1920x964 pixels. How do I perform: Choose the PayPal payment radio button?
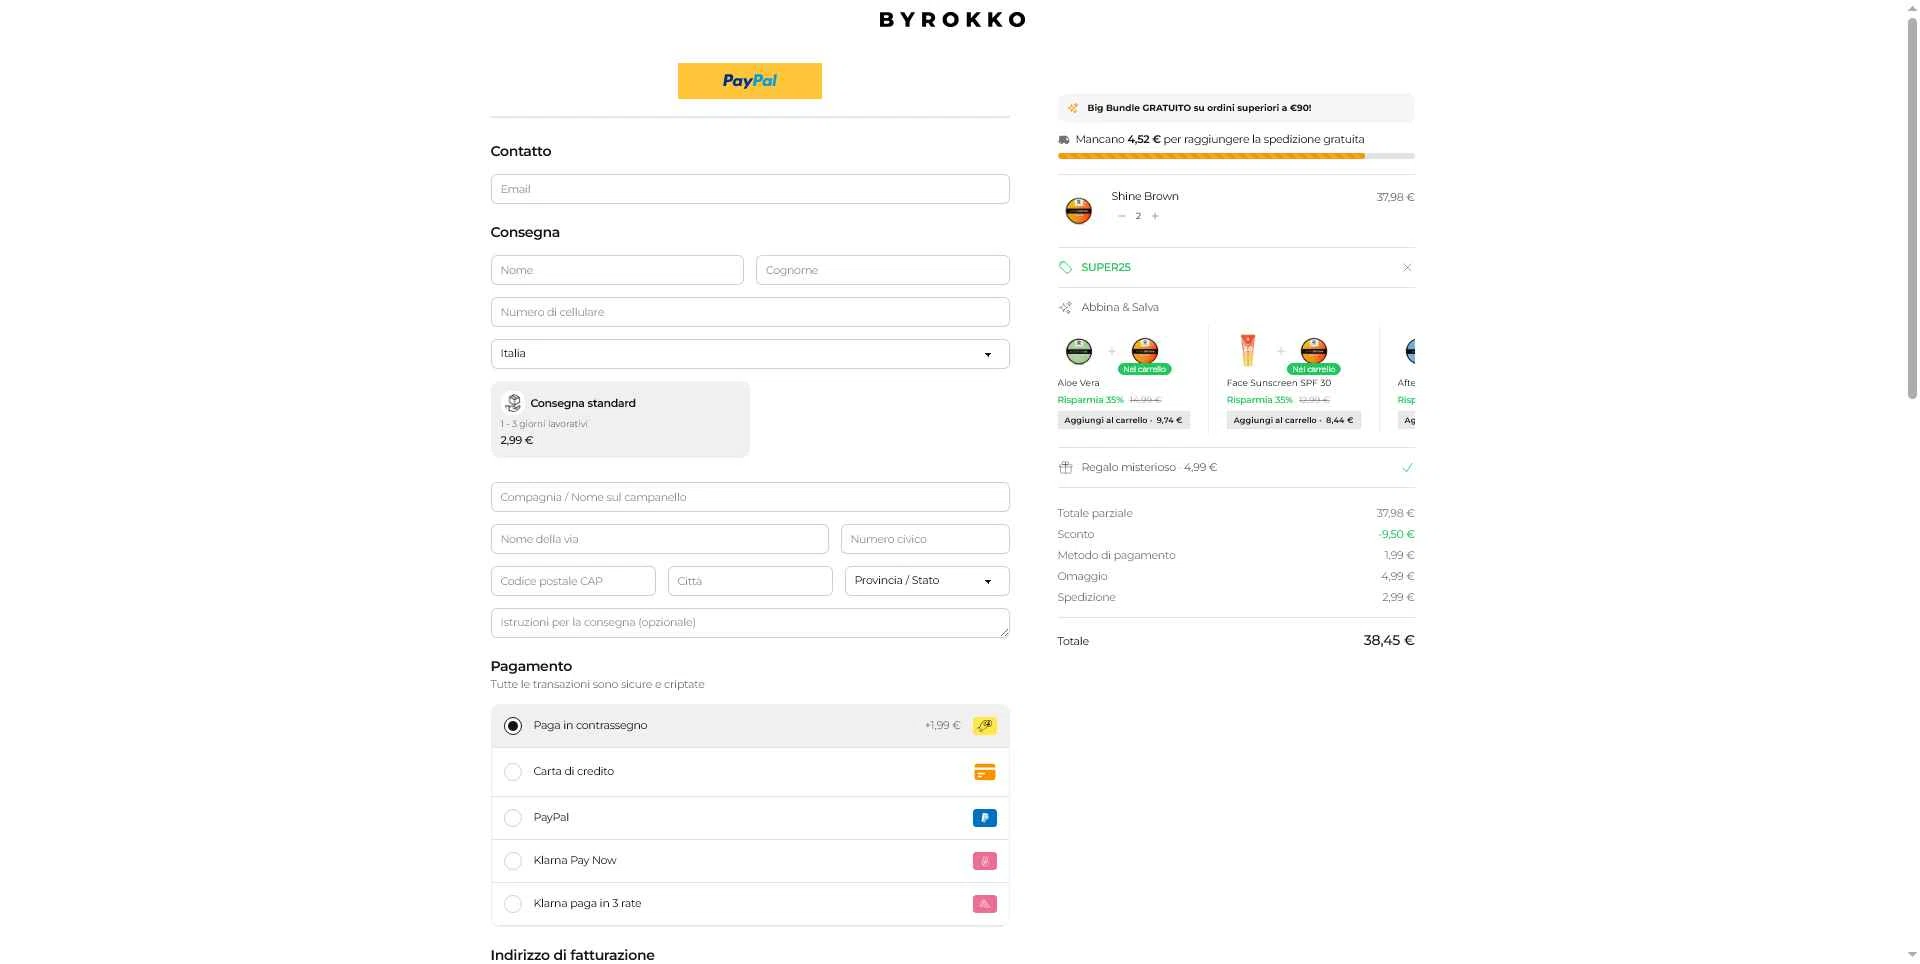pos(513,818)
